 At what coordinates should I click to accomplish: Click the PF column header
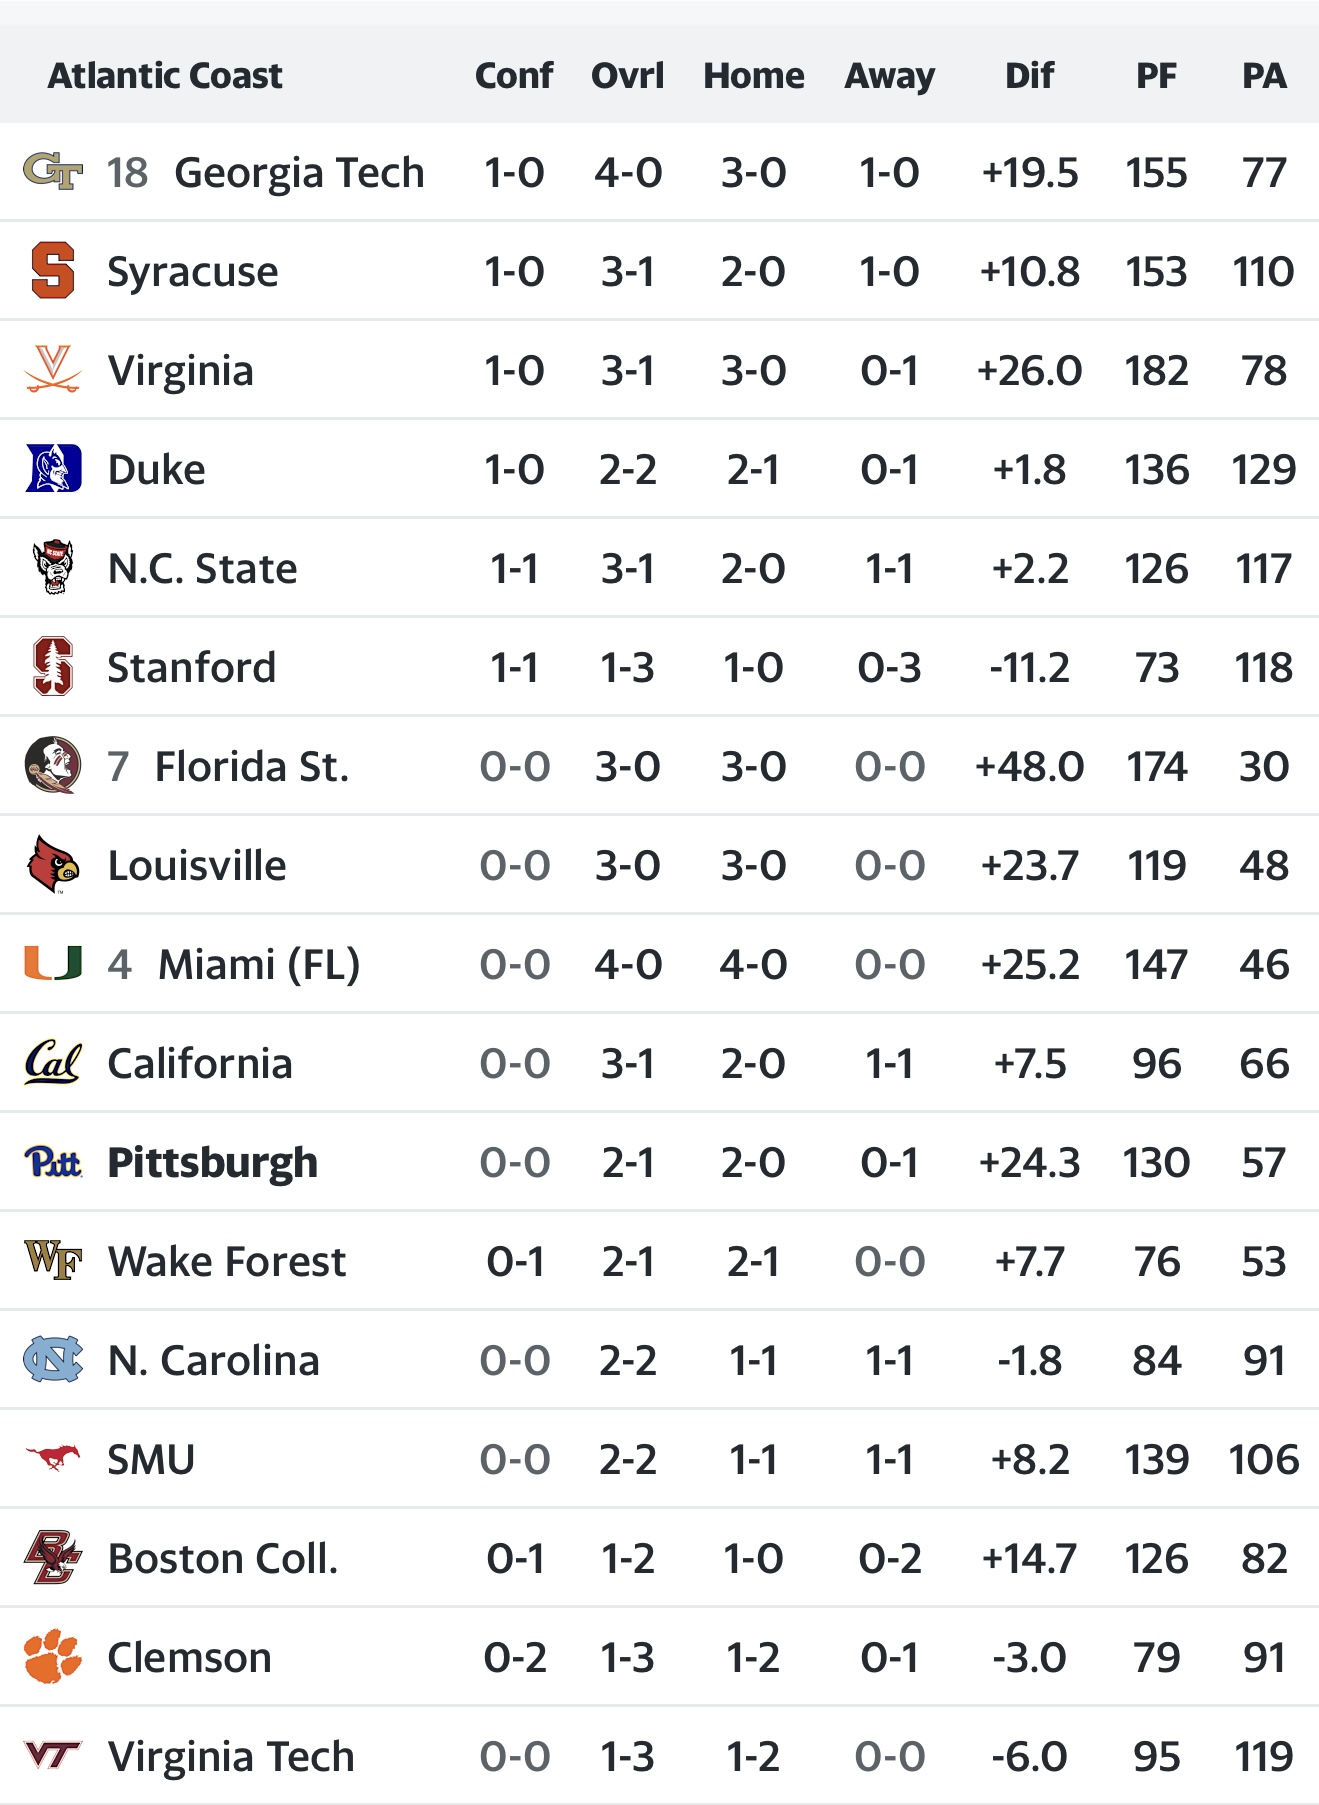click(x=1156, y=76)
